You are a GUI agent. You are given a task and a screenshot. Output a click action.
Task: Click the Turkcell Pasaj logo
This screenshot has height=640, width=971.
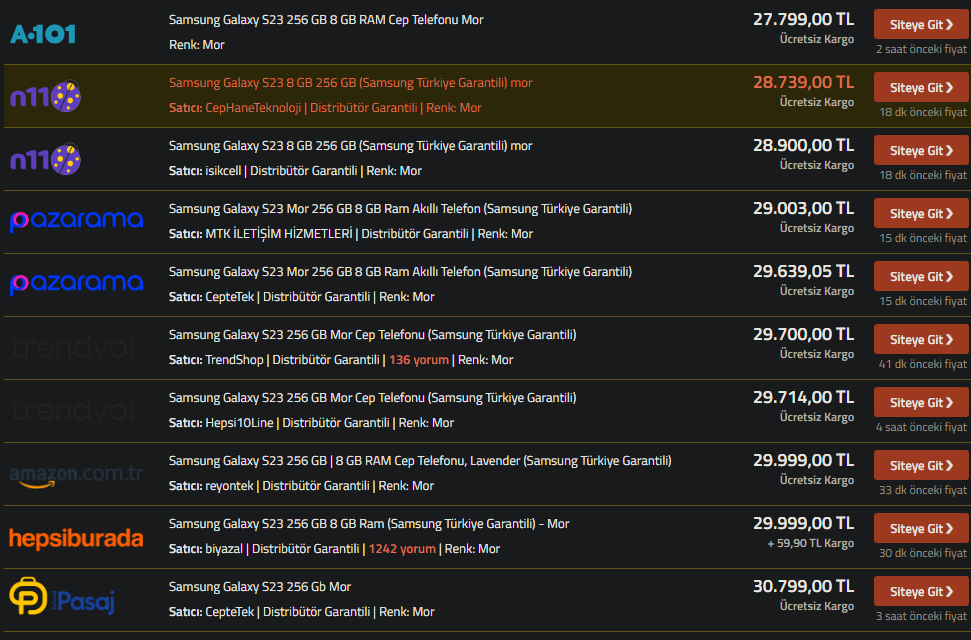[x=62, y=596]
